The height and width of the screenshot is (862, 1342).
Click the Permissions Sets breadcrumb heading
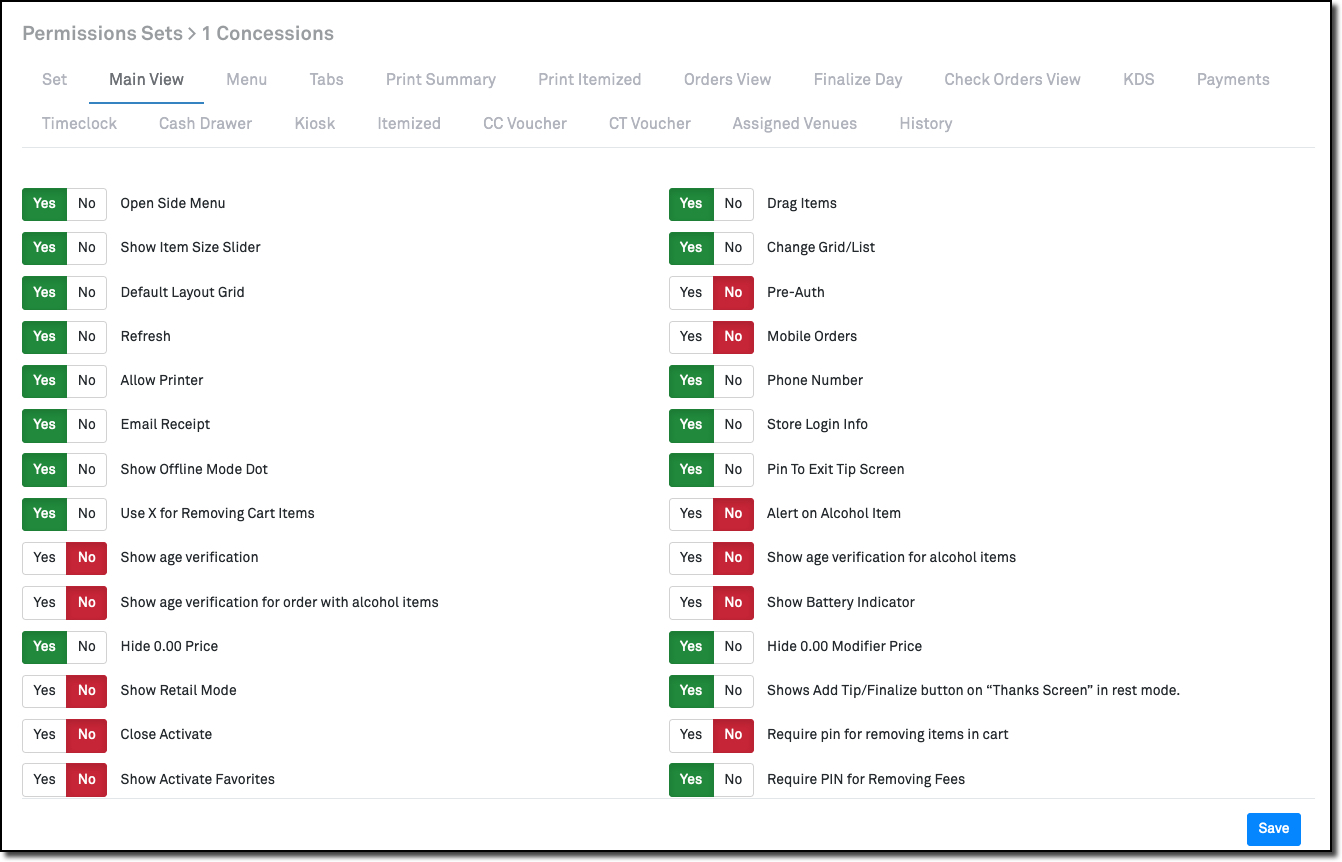point(101,33)
